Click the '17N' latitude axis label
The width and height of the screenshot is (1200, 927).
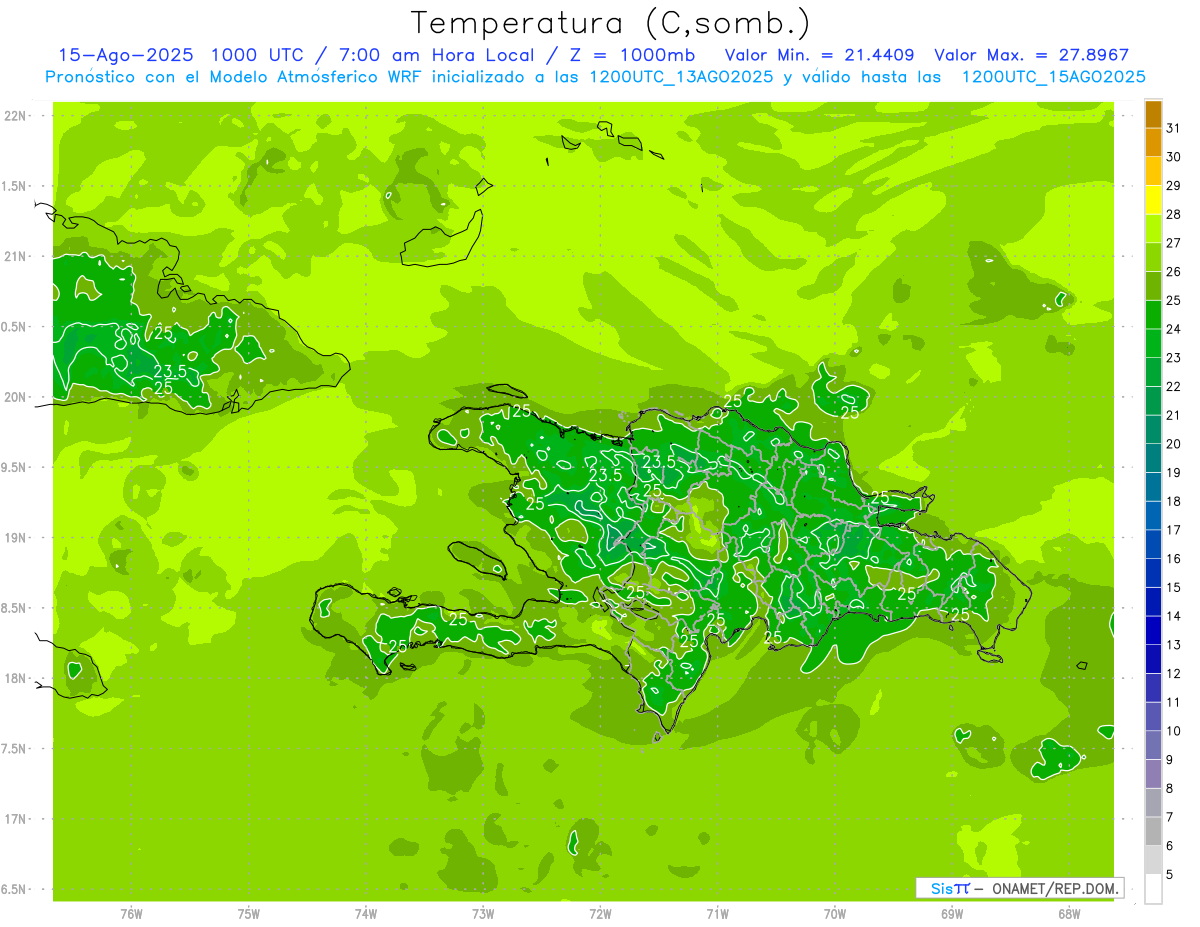click(x=16, y=819)
